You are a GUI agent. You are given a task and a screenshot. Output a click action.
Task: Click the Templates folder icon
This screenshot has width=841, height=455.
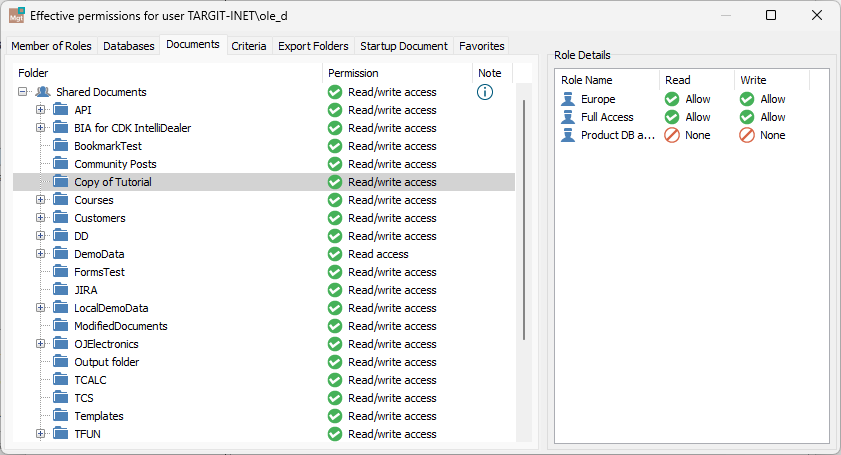pos(61,416)
